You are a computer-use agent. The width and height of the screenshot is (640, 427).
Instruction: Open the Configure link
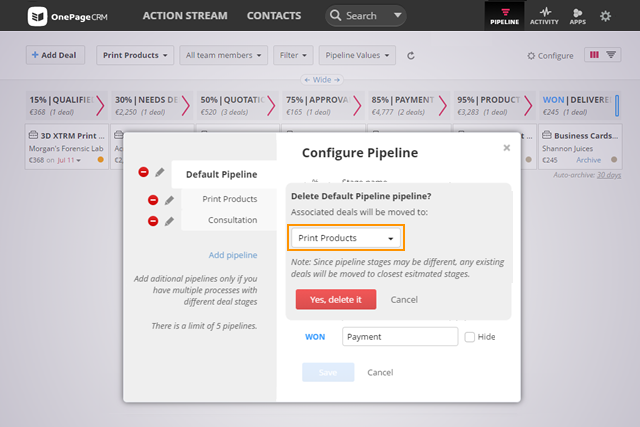point(550,56)
